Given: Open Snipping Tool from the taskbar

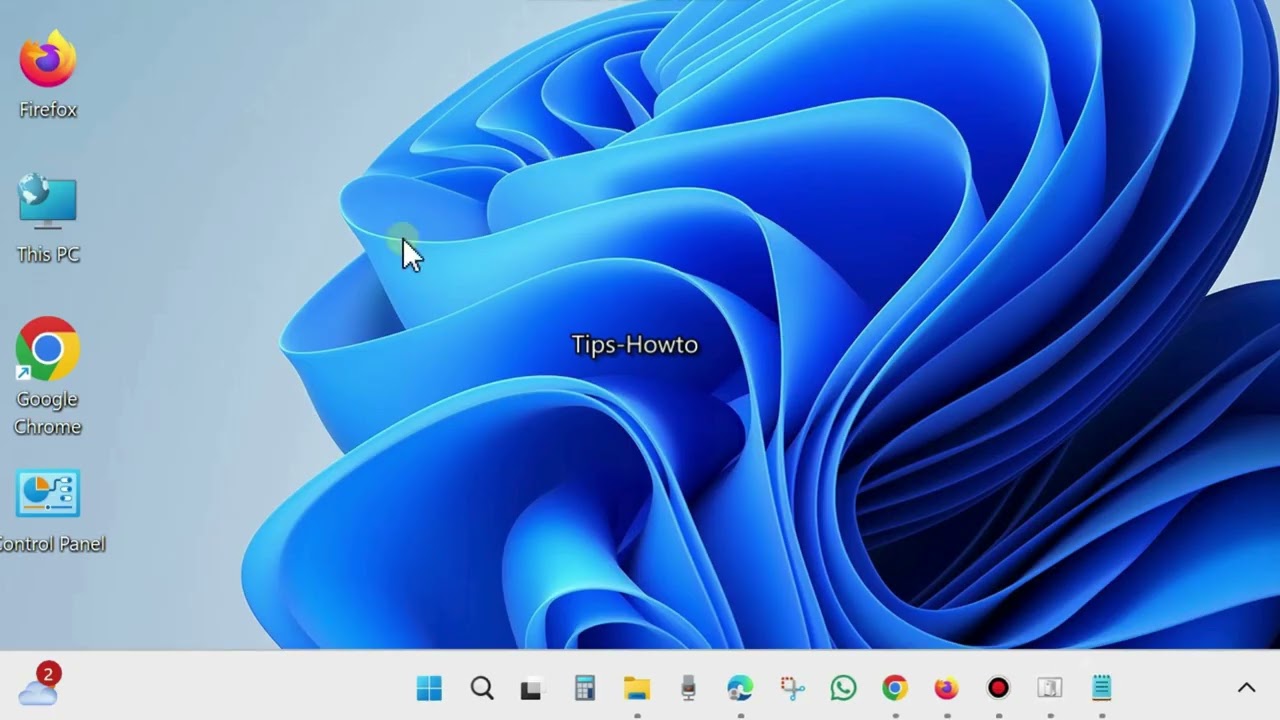Looking at the screenshot, I should pyautogui.click(x=792, y=688).
